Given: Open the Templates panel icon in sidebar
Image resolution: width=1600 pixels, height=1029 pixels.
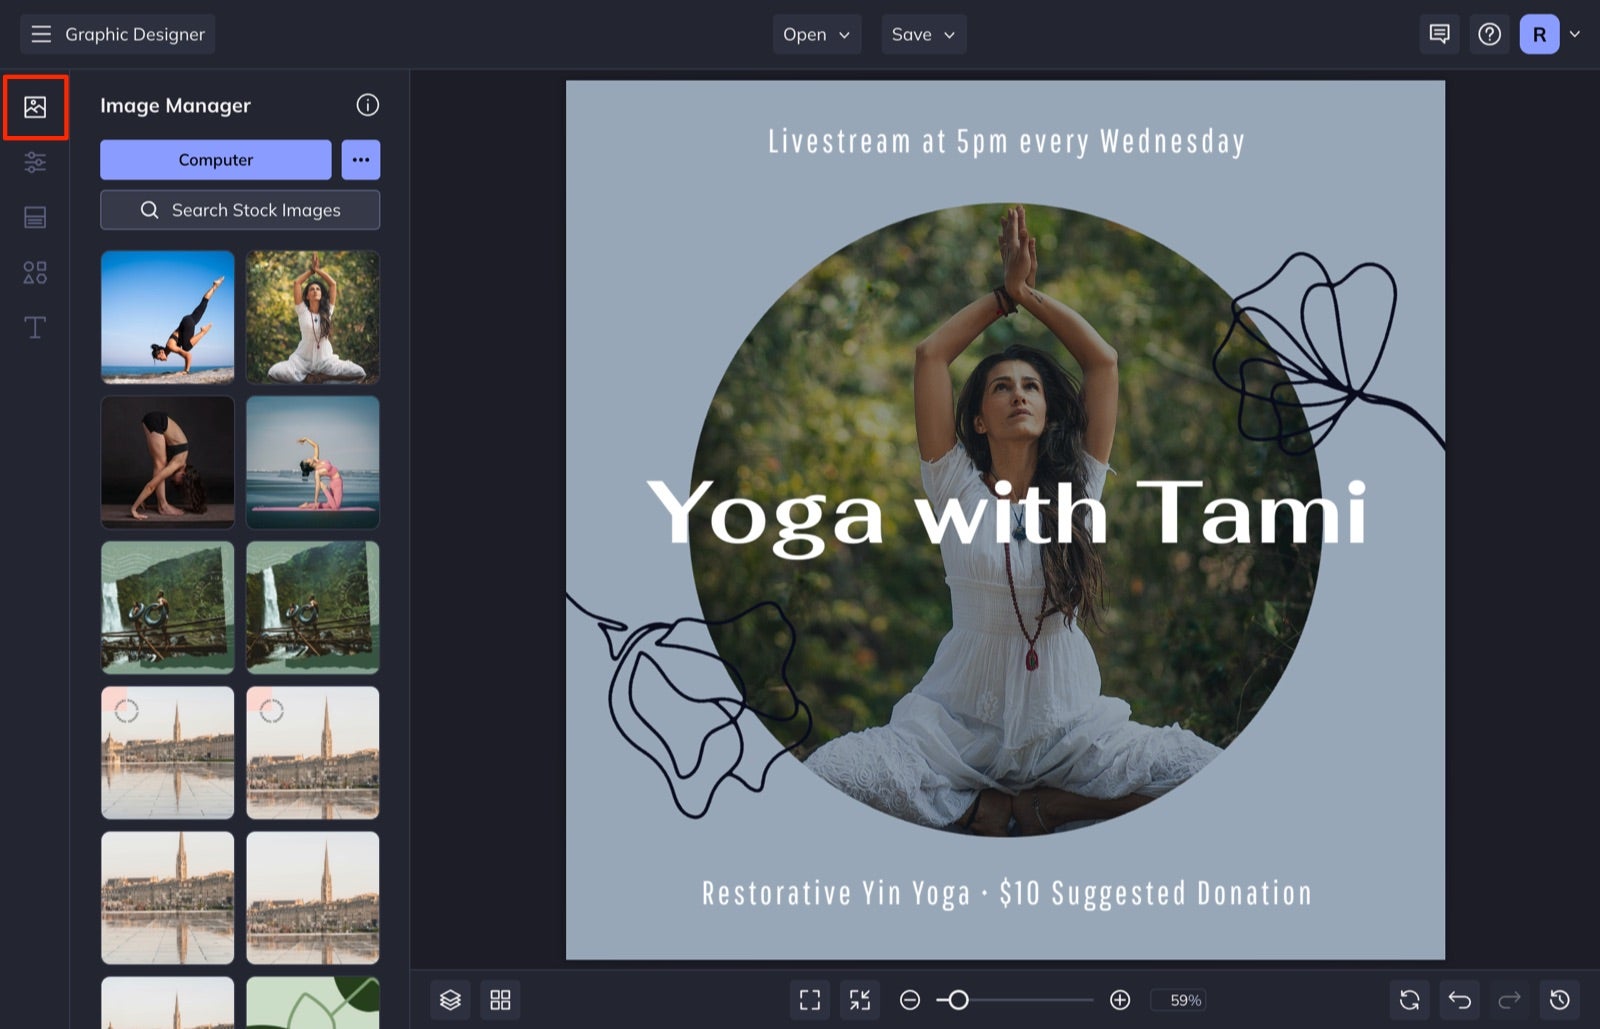Looking at the screenshot, I should [x=35, y=217].
